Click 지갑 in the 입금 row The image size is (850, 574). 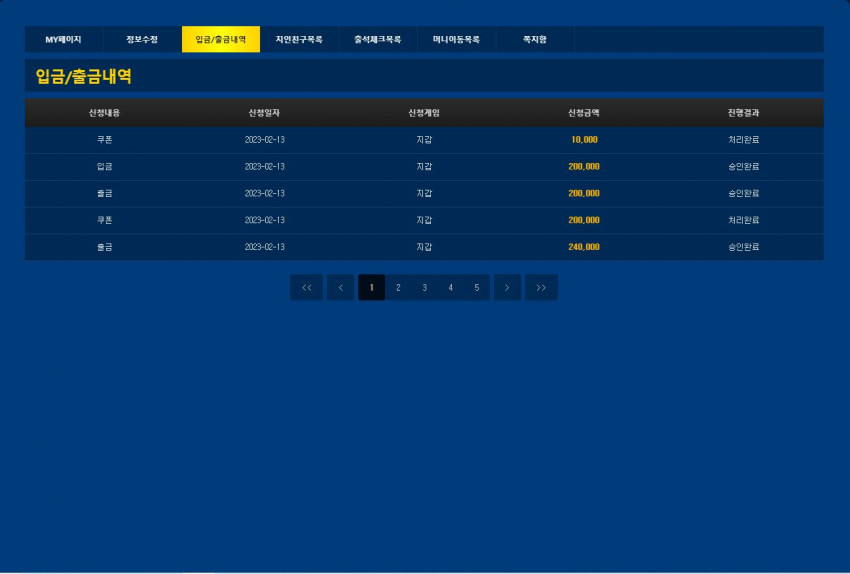[424, 166]
